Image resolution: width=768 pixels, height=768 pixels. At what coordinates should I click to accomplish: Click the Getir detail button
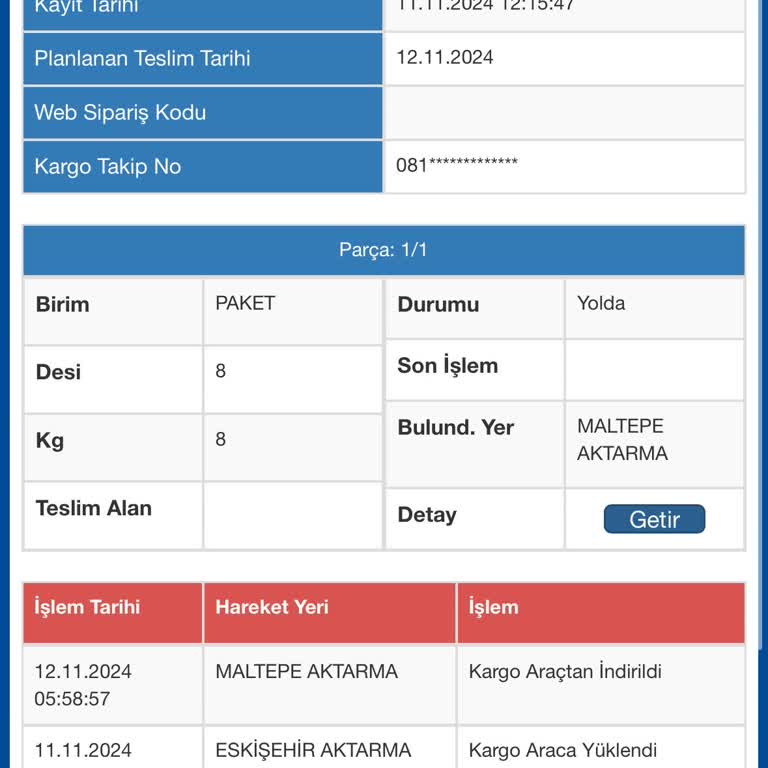pos(654,519)
